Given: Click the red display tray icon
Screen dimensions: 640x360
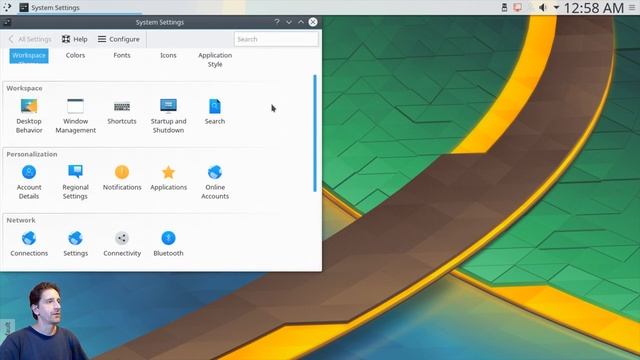Looking at the screenshot, I should (x=518, y=7).
